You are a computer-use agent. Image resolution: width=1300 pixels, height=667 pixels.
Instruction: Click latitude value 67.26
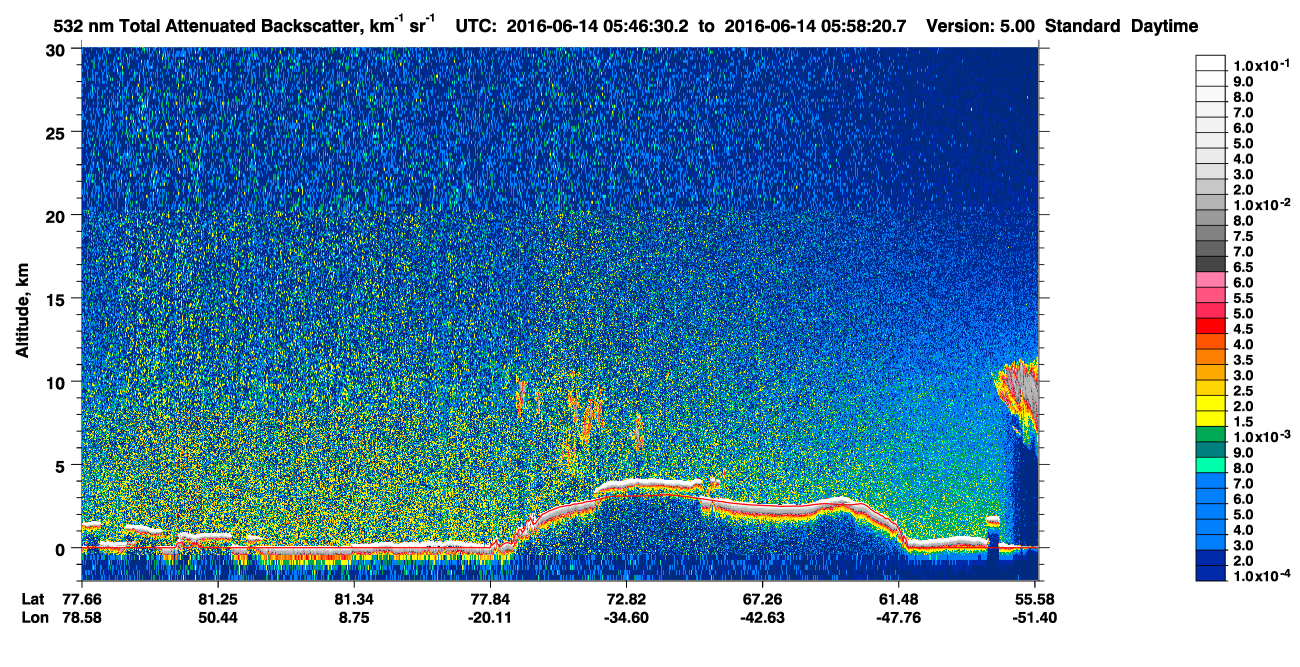(x=762, y=599)
